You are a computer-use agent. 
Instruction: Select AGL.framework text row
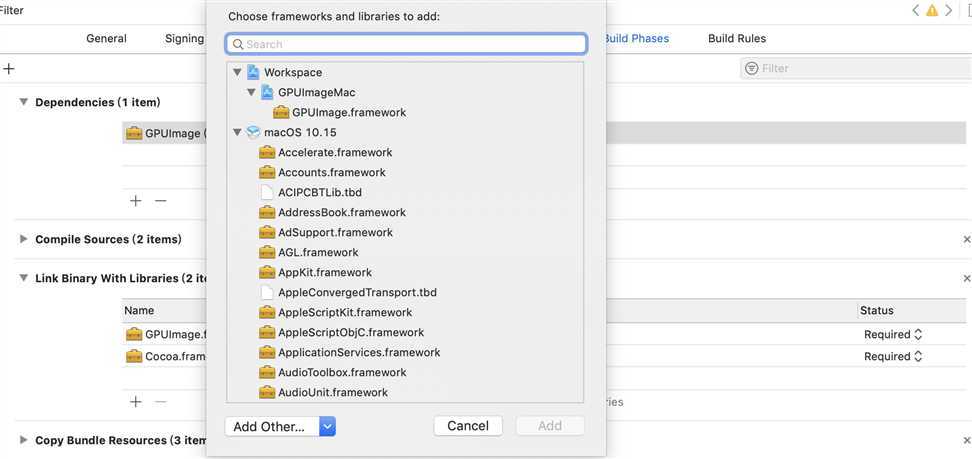(x=318, y=252)
